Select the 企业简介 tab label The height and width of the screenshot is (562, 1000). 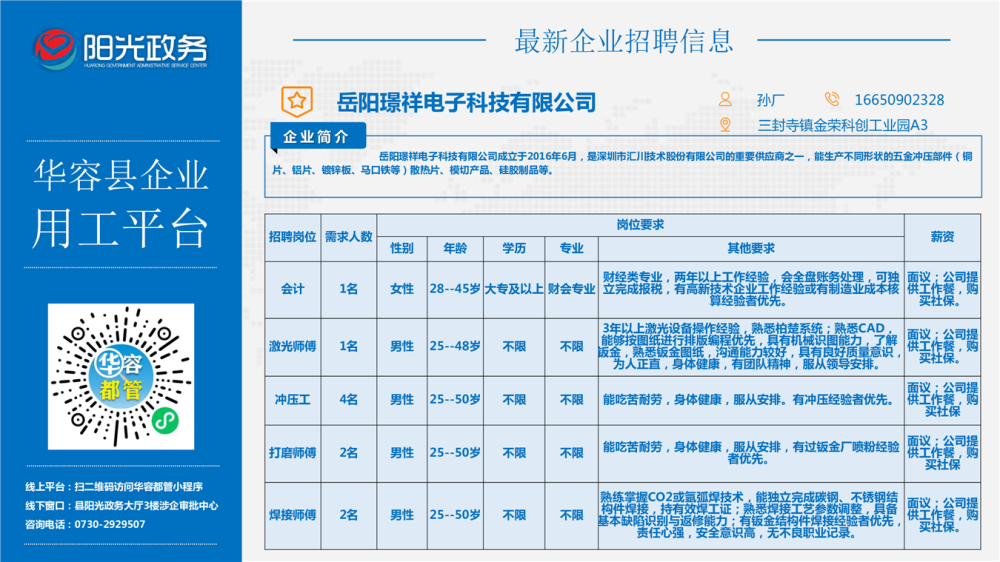tap(316, 137)
